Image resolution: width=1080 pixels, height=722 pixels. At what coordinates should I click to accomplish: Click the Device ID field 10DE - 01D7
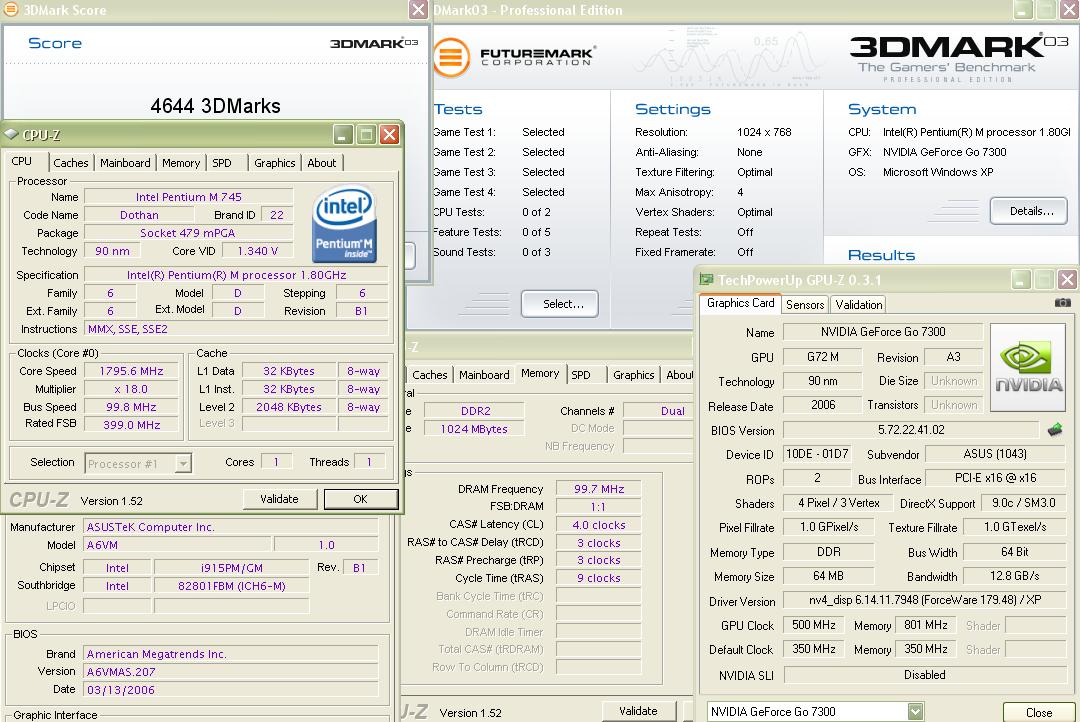coord(818,454)
